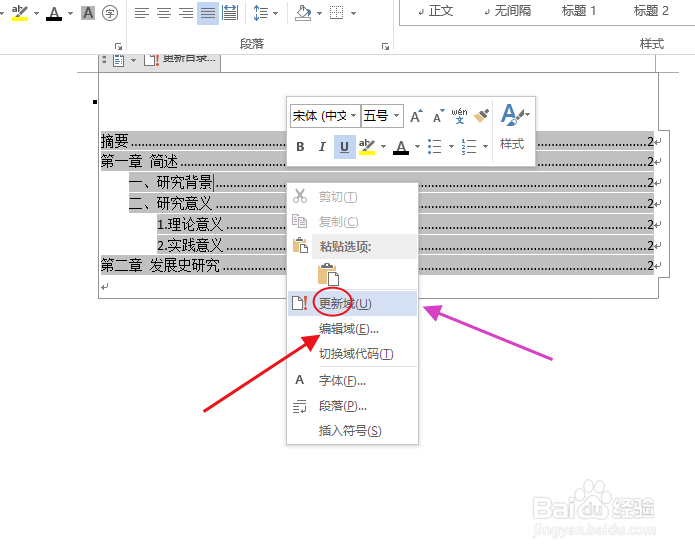Apply the ribbon font color button
The width and height of the screenshot is (695, 554).
pos(54,13)
